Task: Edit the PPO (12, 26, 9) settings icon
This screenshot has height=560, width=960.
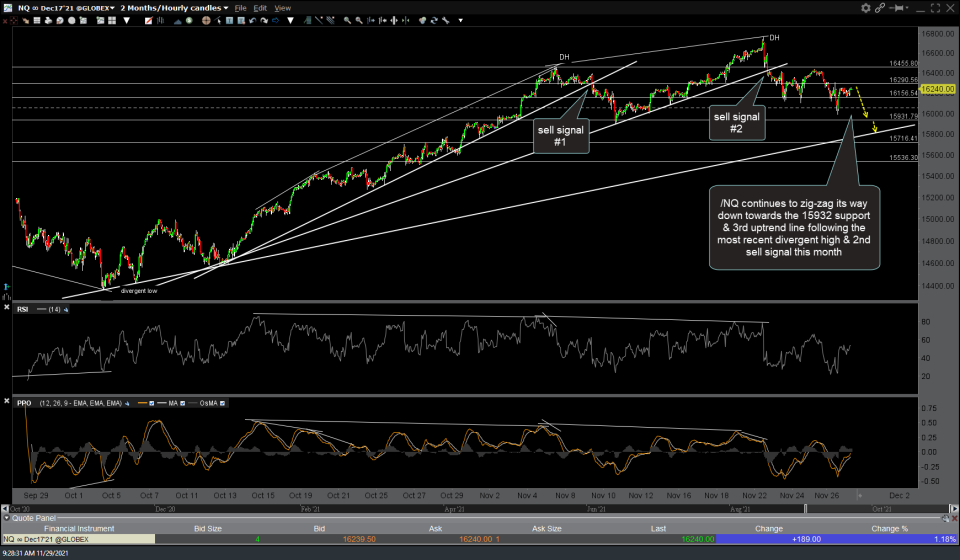Action: click(127, 403)
